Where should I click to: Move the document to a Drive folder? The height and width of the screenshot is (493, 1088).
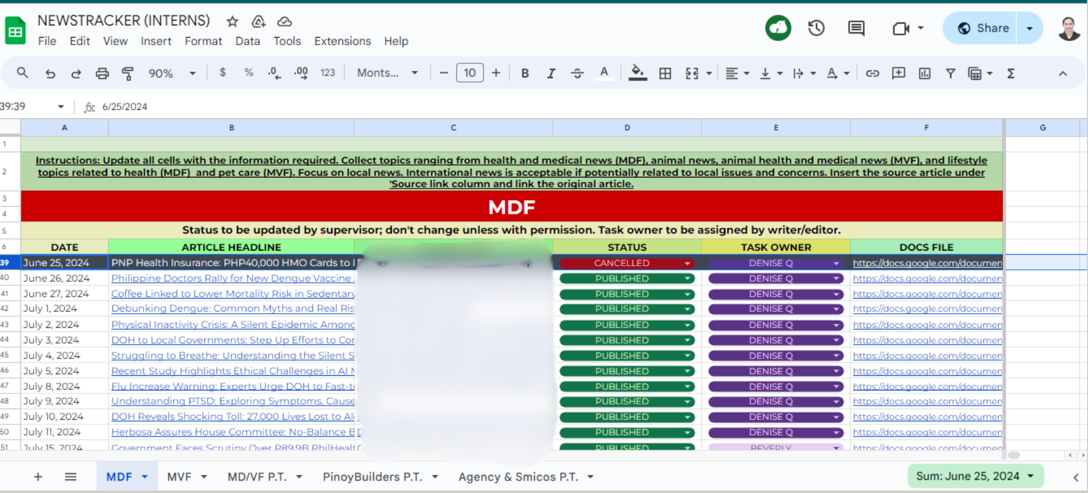[x=258, y=21]
